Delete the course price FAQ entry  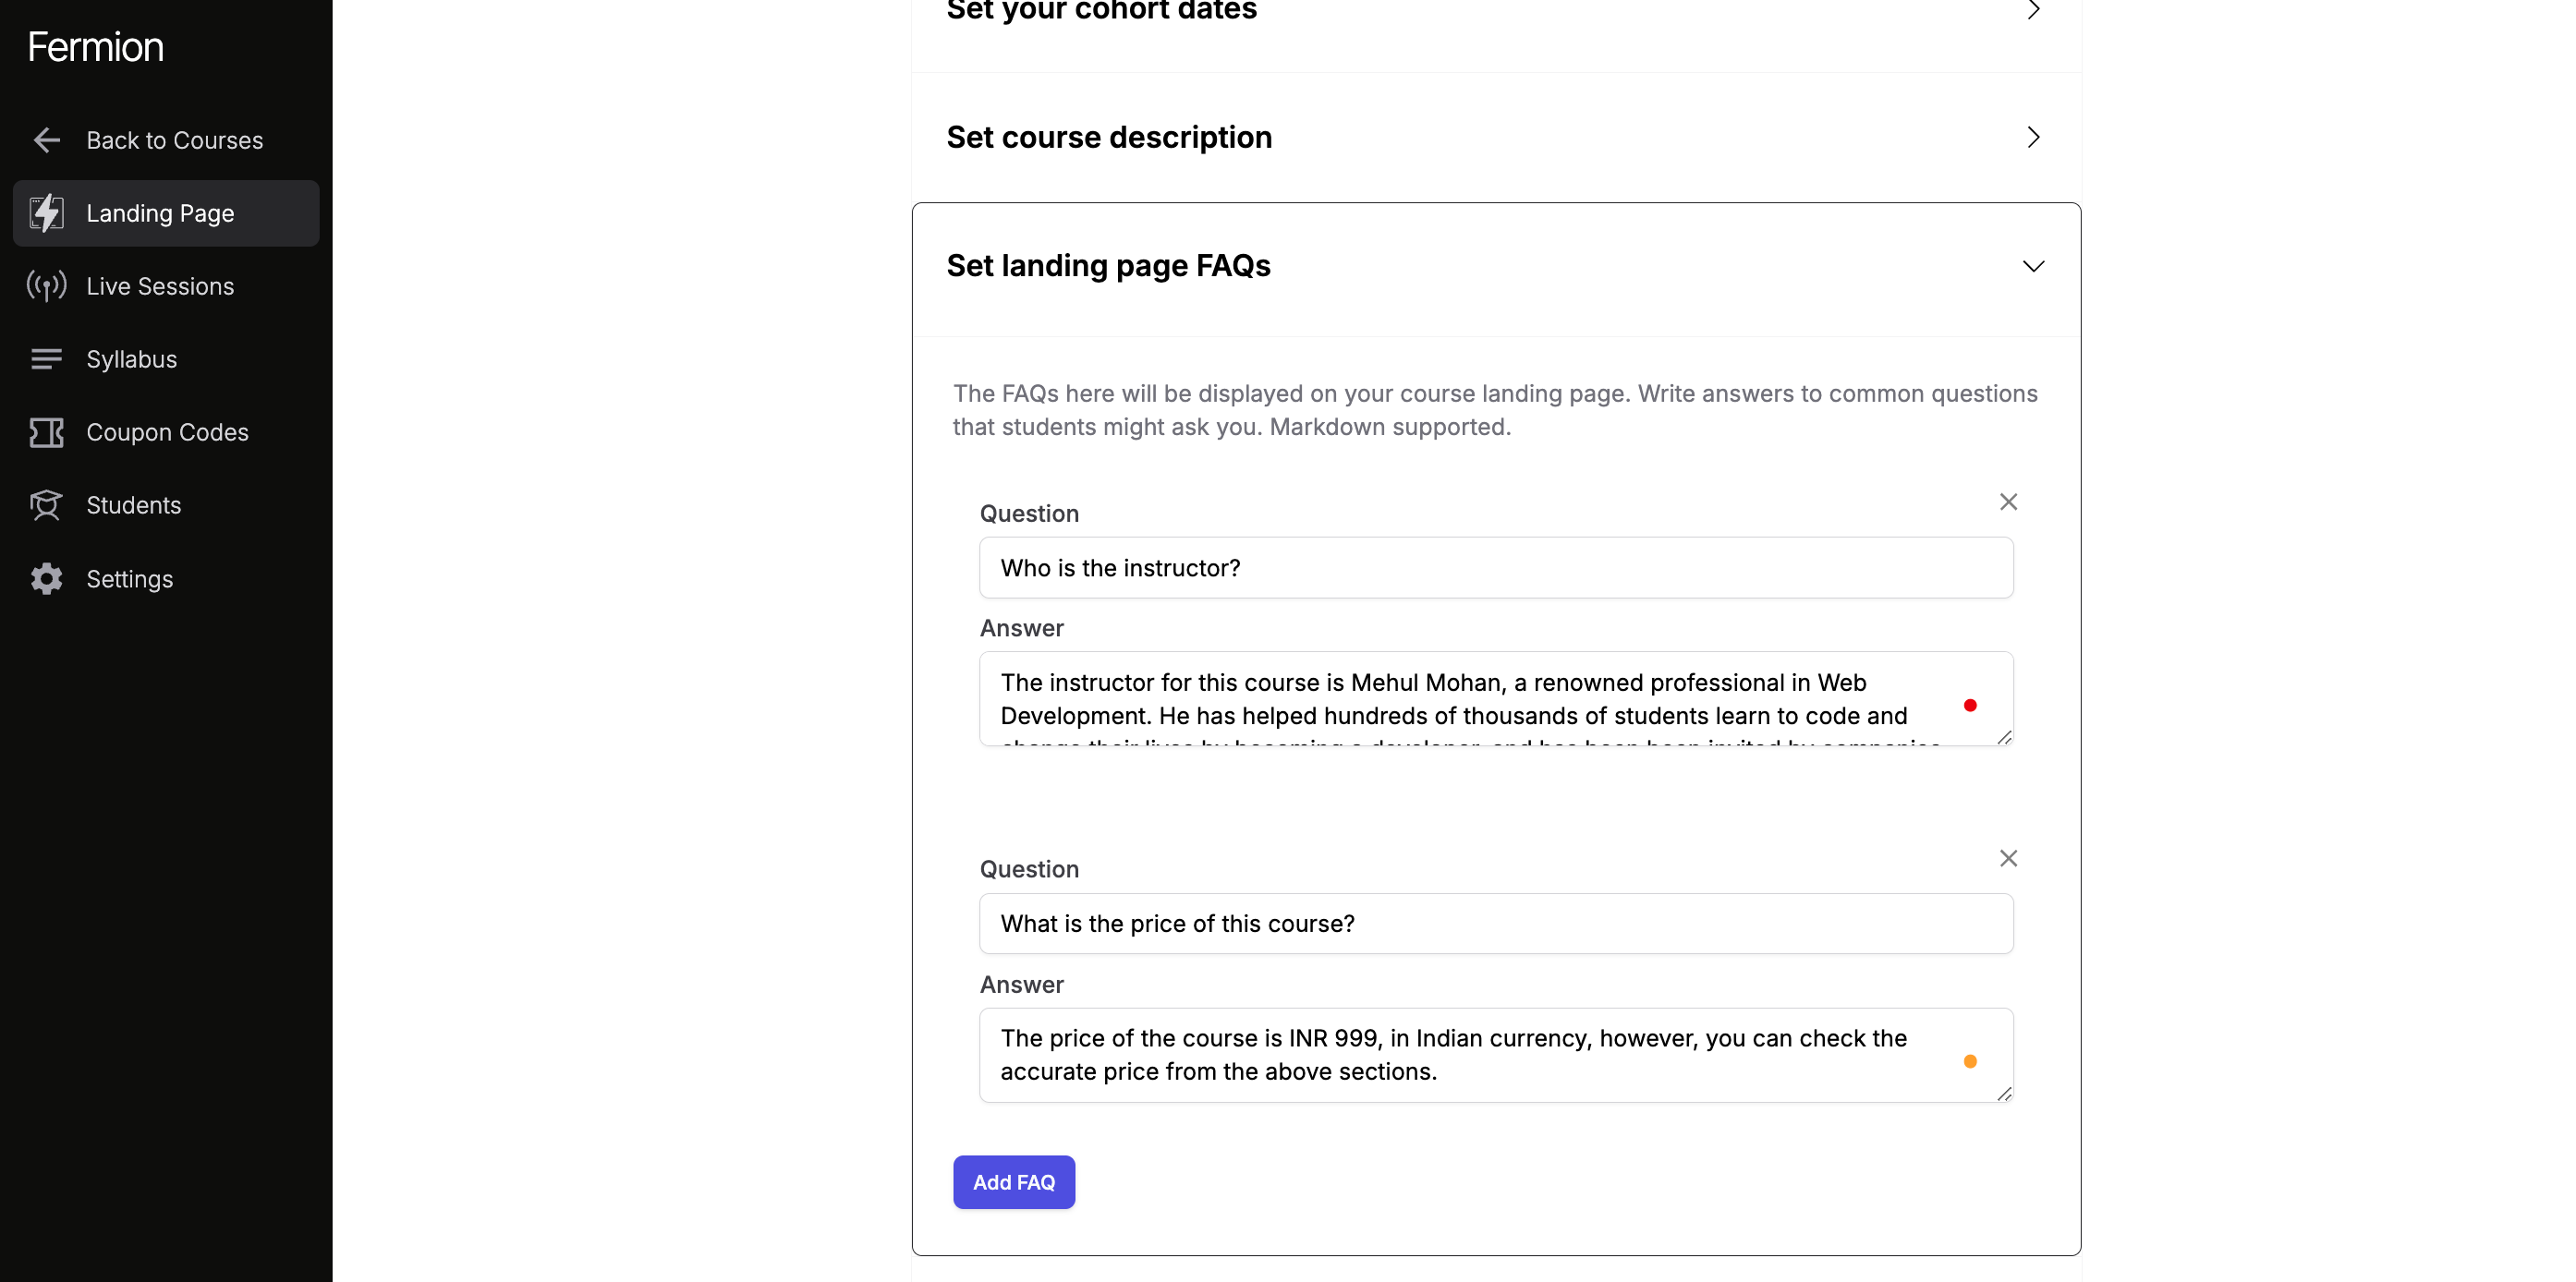point(2008,858)
